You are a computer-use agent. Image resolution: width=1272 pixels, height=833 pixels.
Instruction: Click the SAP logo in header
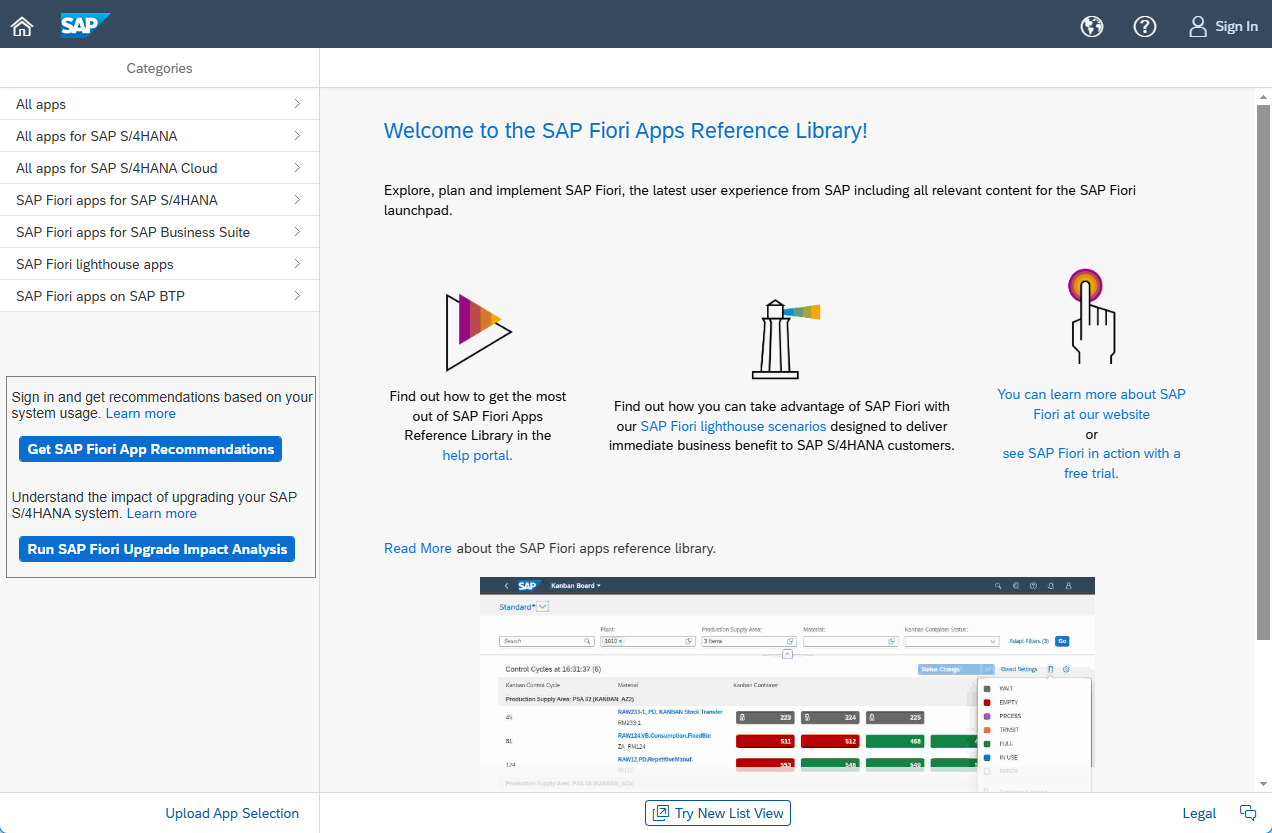tap(84, 25)
